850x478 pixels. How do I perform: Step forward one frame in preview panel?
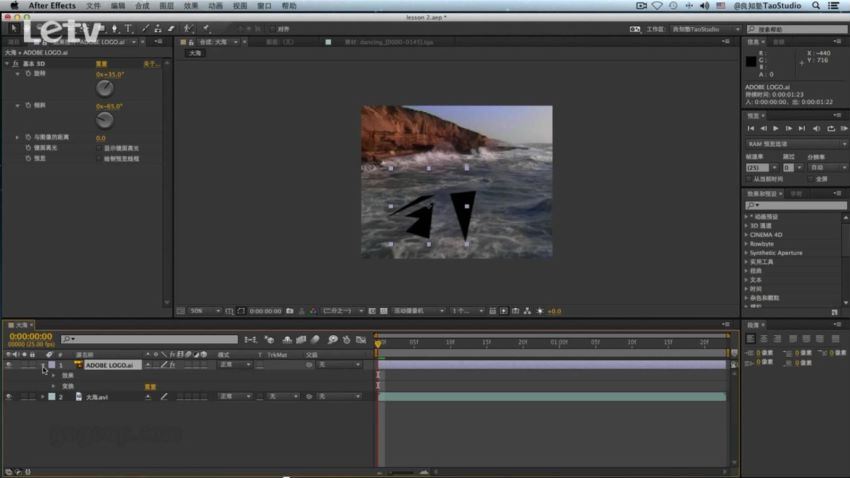click(x=789, y=128)
